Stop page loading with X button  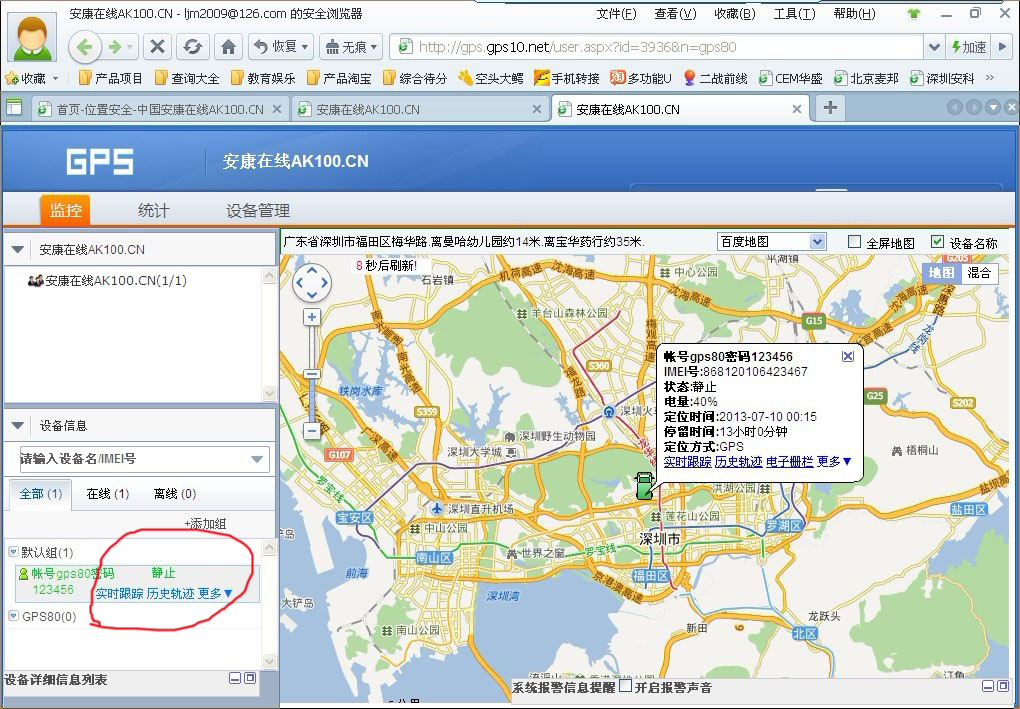click(x=157, y=47)
